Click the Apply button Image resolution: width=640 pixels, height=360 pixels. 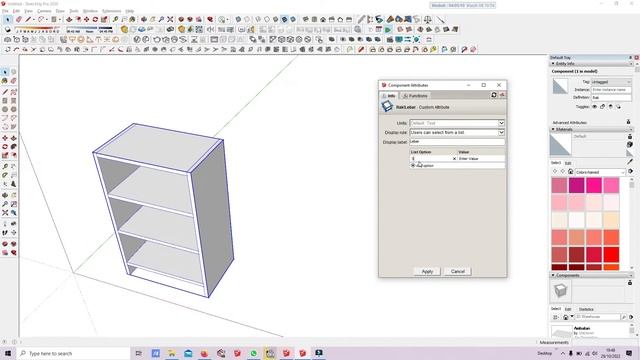coord(427,271)
